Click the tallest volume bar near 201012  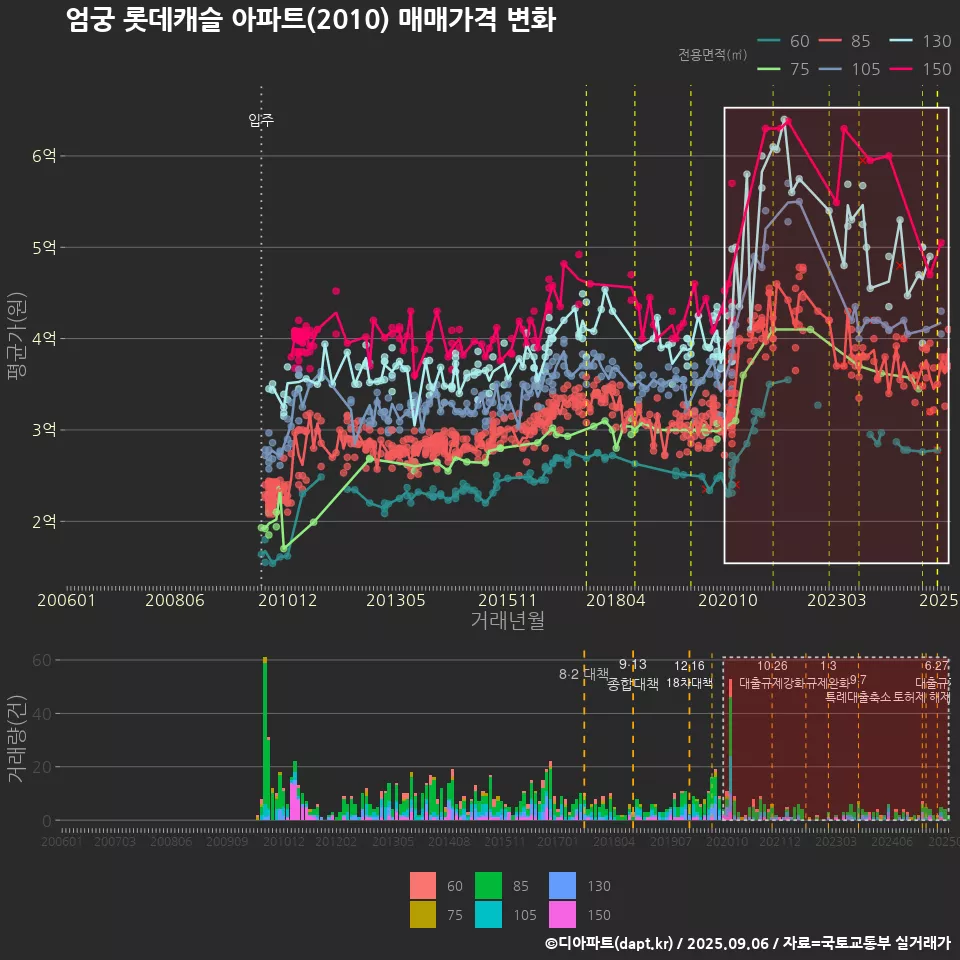265,738
